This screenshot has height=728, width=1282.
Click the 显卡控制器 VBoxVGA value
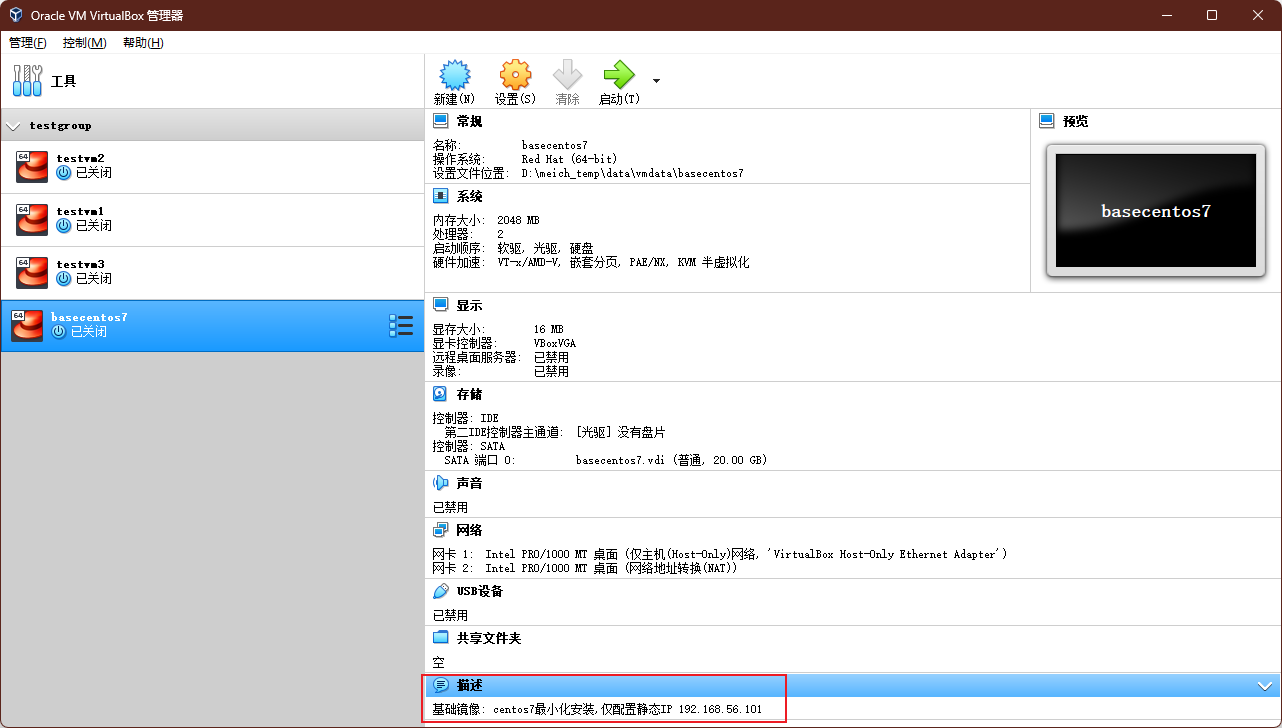pos(554,343)
